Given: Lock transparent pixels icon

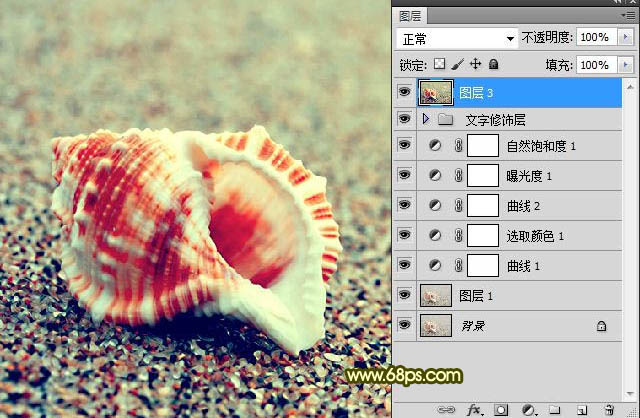Looking at the screenshot, I should (x=439, y=64).
